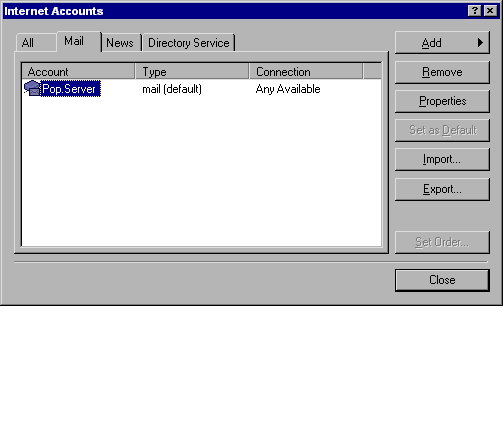Click the Set Order... button

point(442,242)
